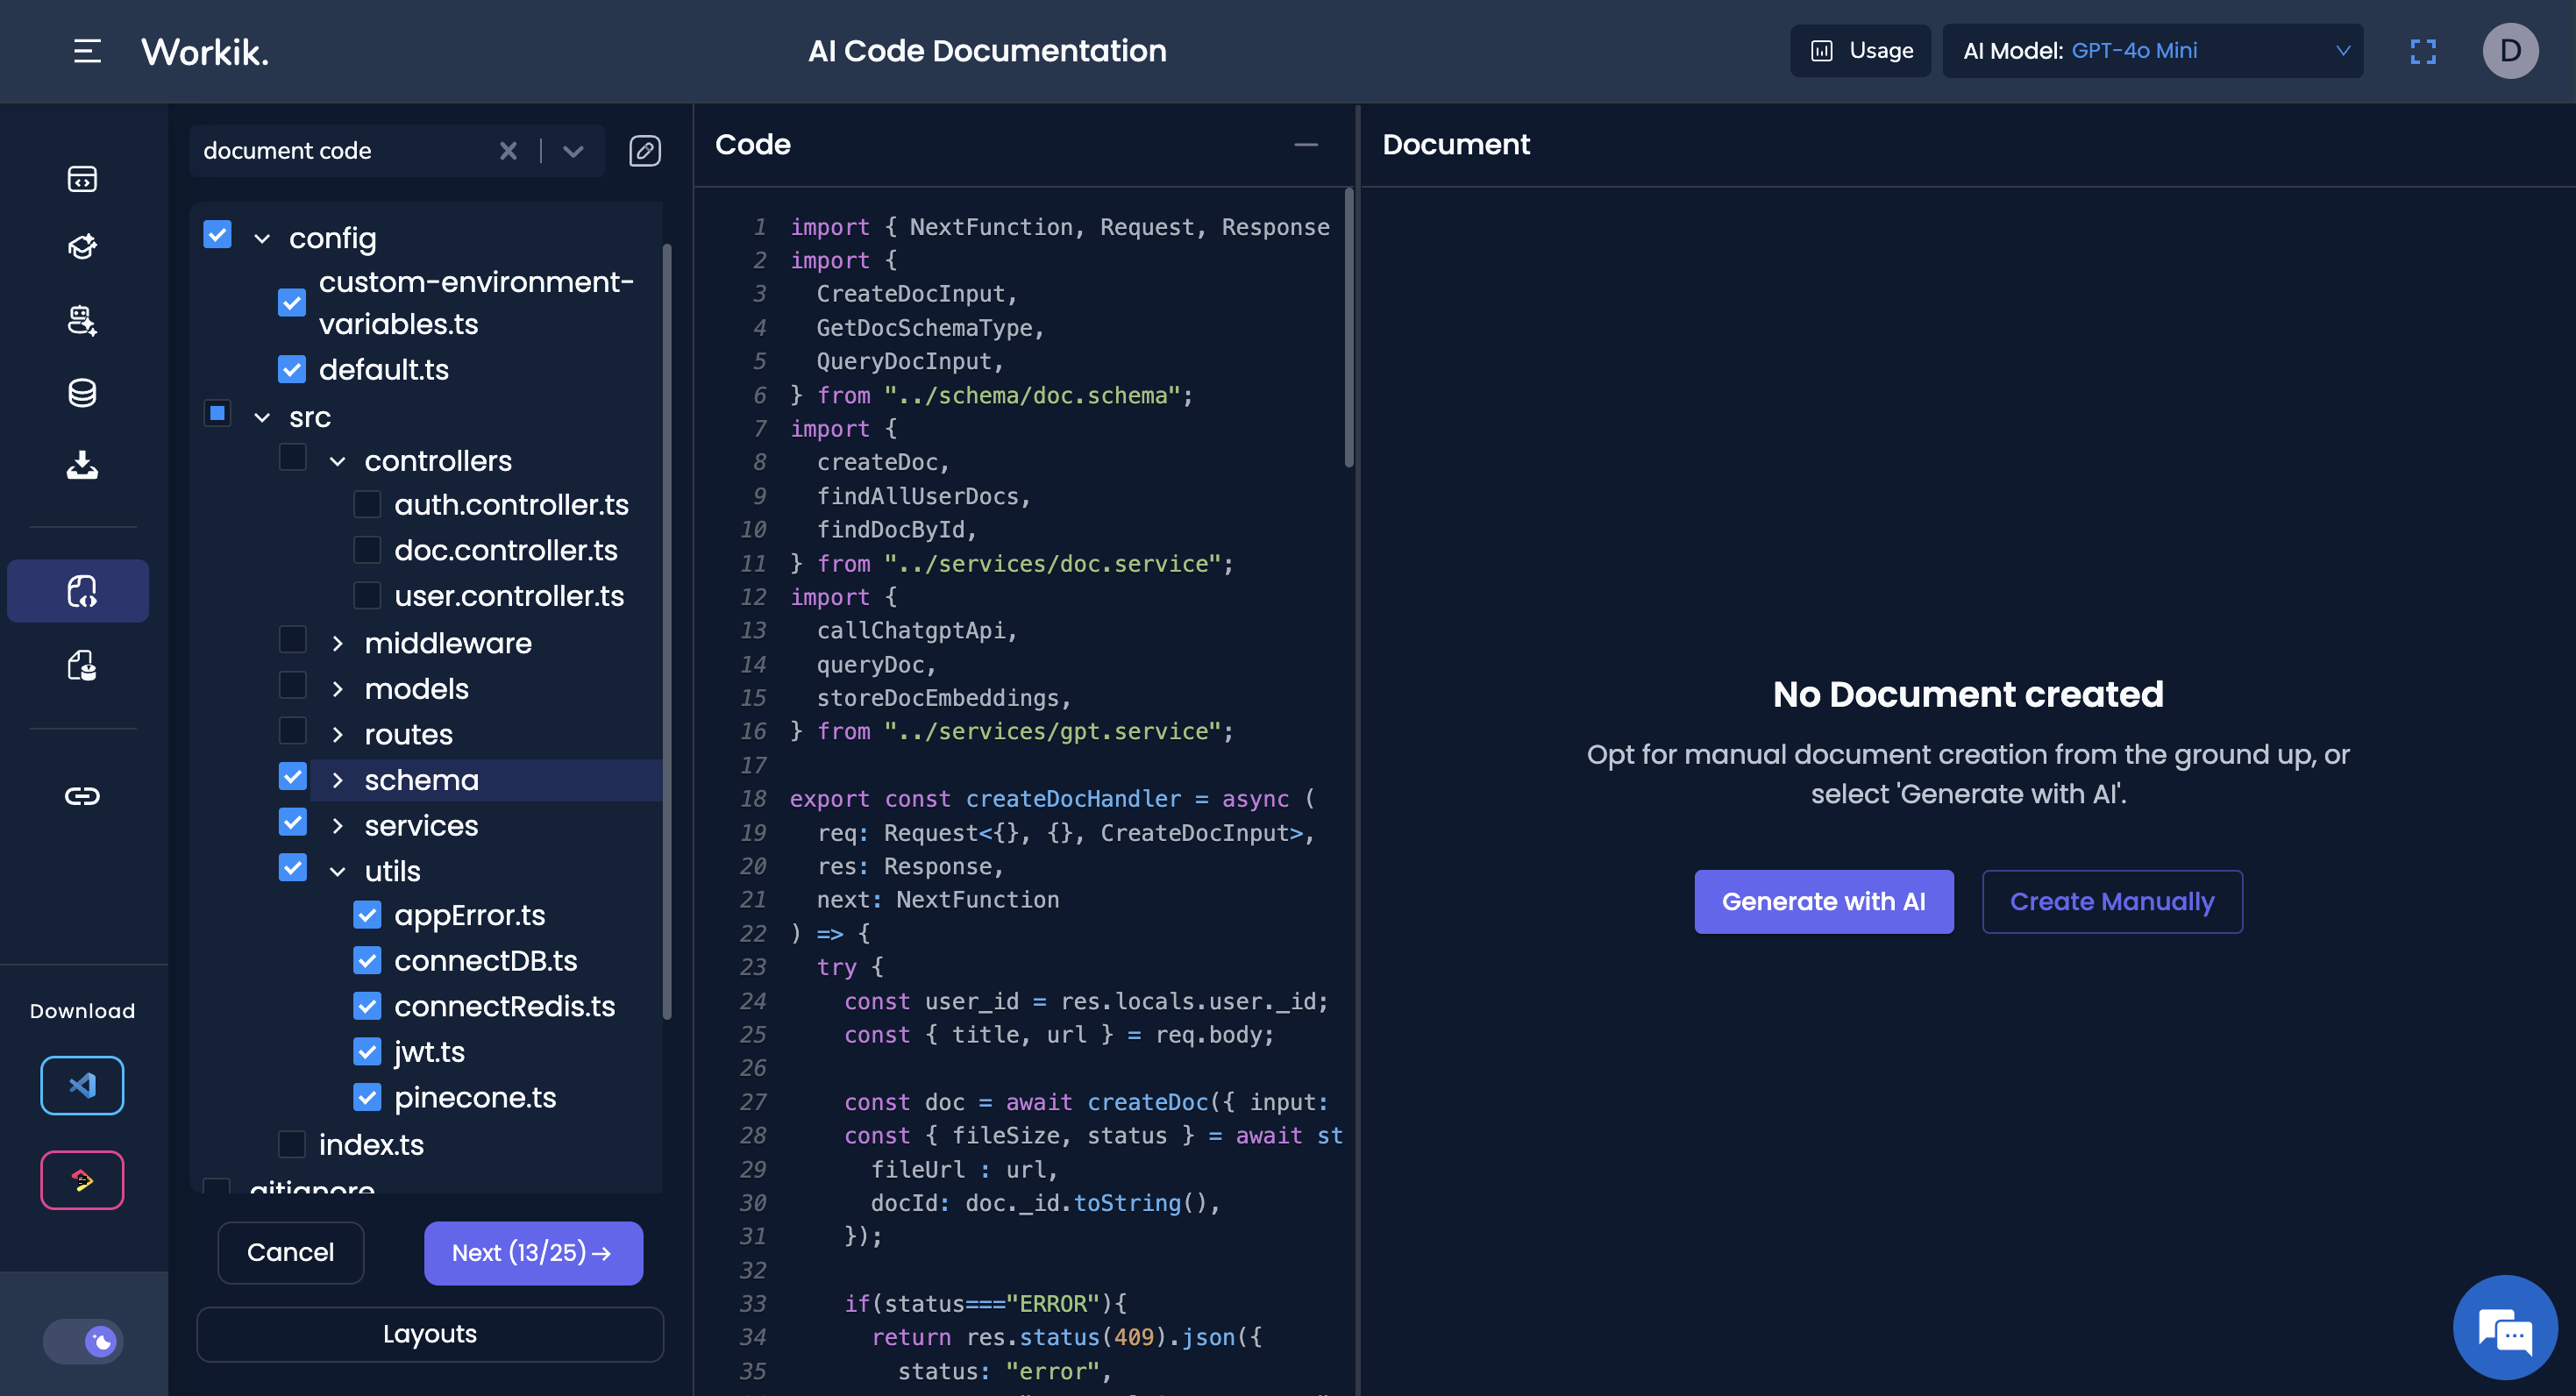The width and height of the screenshot is (2576, 1396).
Task: Check auth.controller.ts checkbox
Action: (x=367, y=504)
